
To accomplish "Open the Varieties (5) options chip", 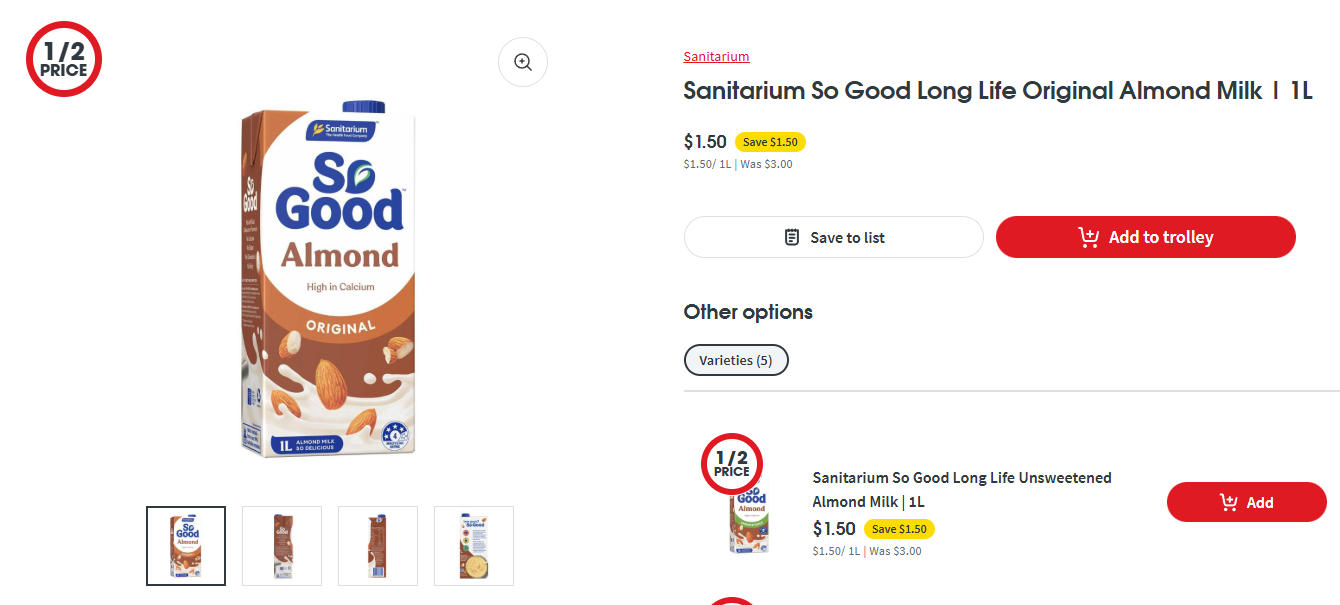I will tap(736, 360).
